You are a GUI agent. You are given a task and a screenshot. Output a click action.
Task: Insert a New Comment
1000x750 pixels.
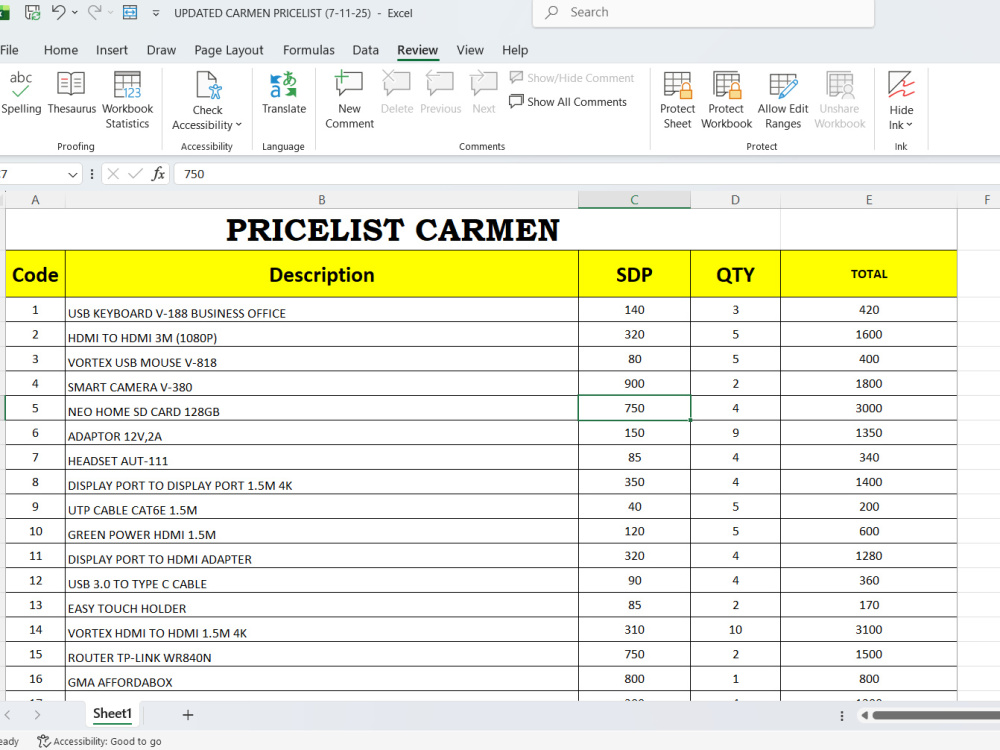[349, 100]
